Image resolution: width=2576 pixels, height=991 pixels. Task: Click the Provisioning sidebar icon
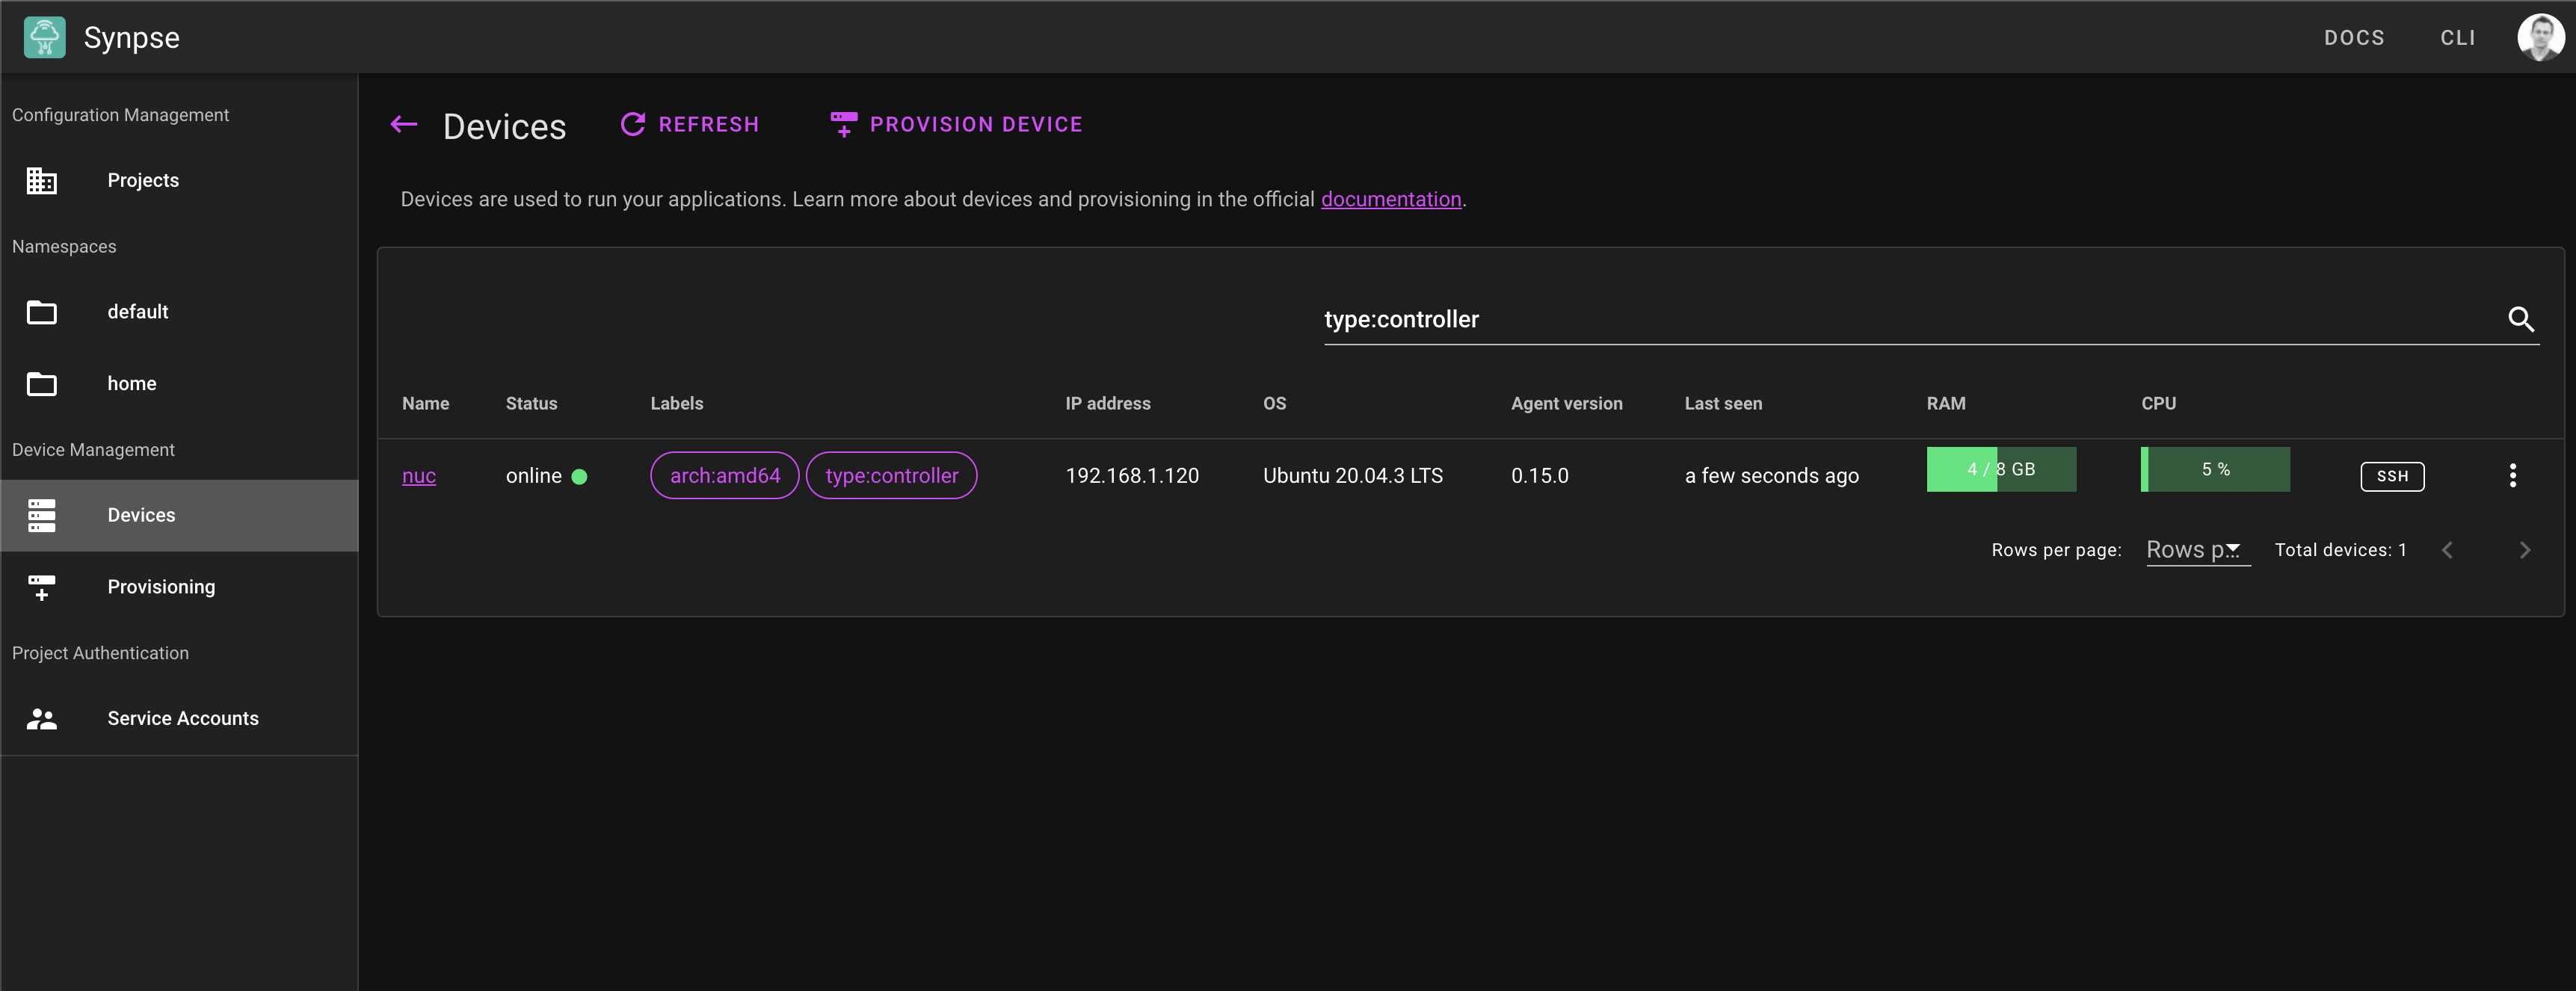click(x=42, y=587)
